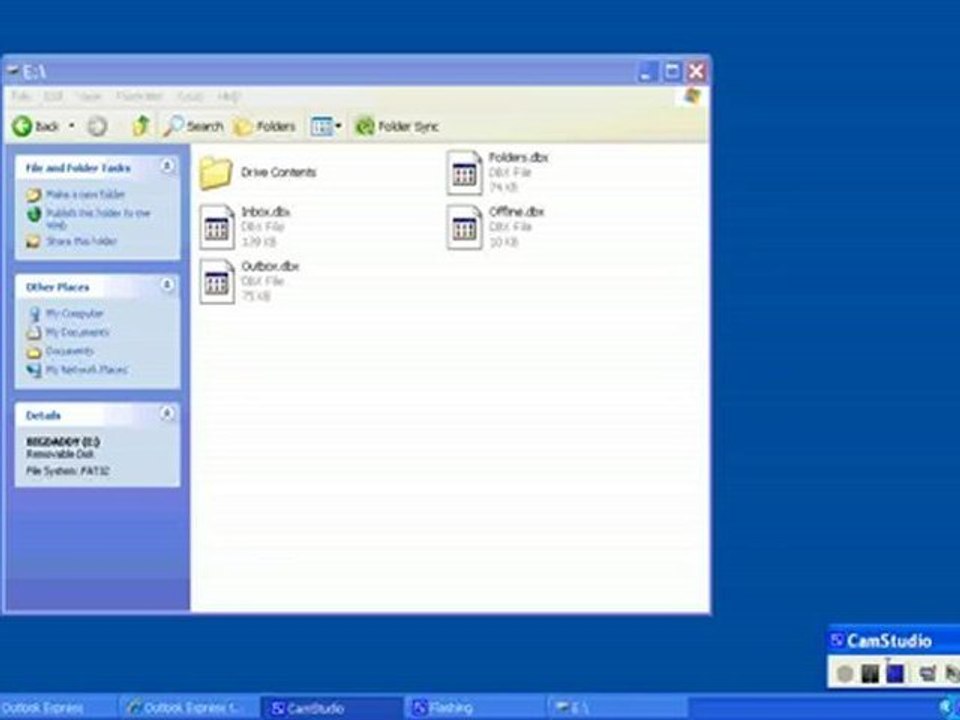
Task: Open the Favorites menu
Action: [x=139, y=96]
